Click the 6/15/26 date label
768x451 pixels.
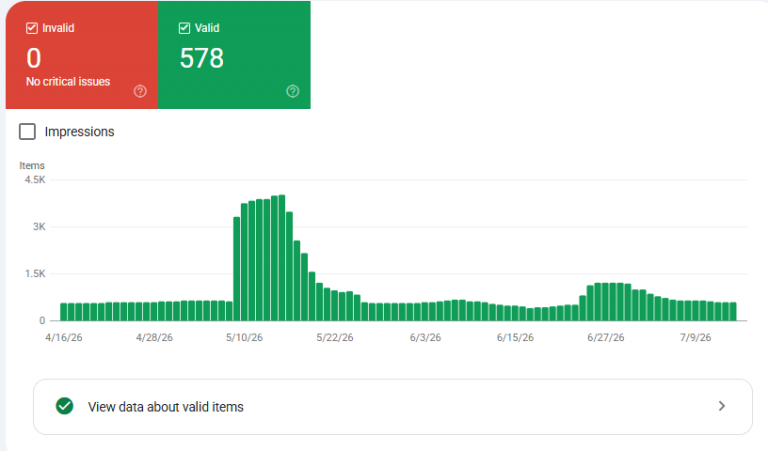[x=515, y=337]
